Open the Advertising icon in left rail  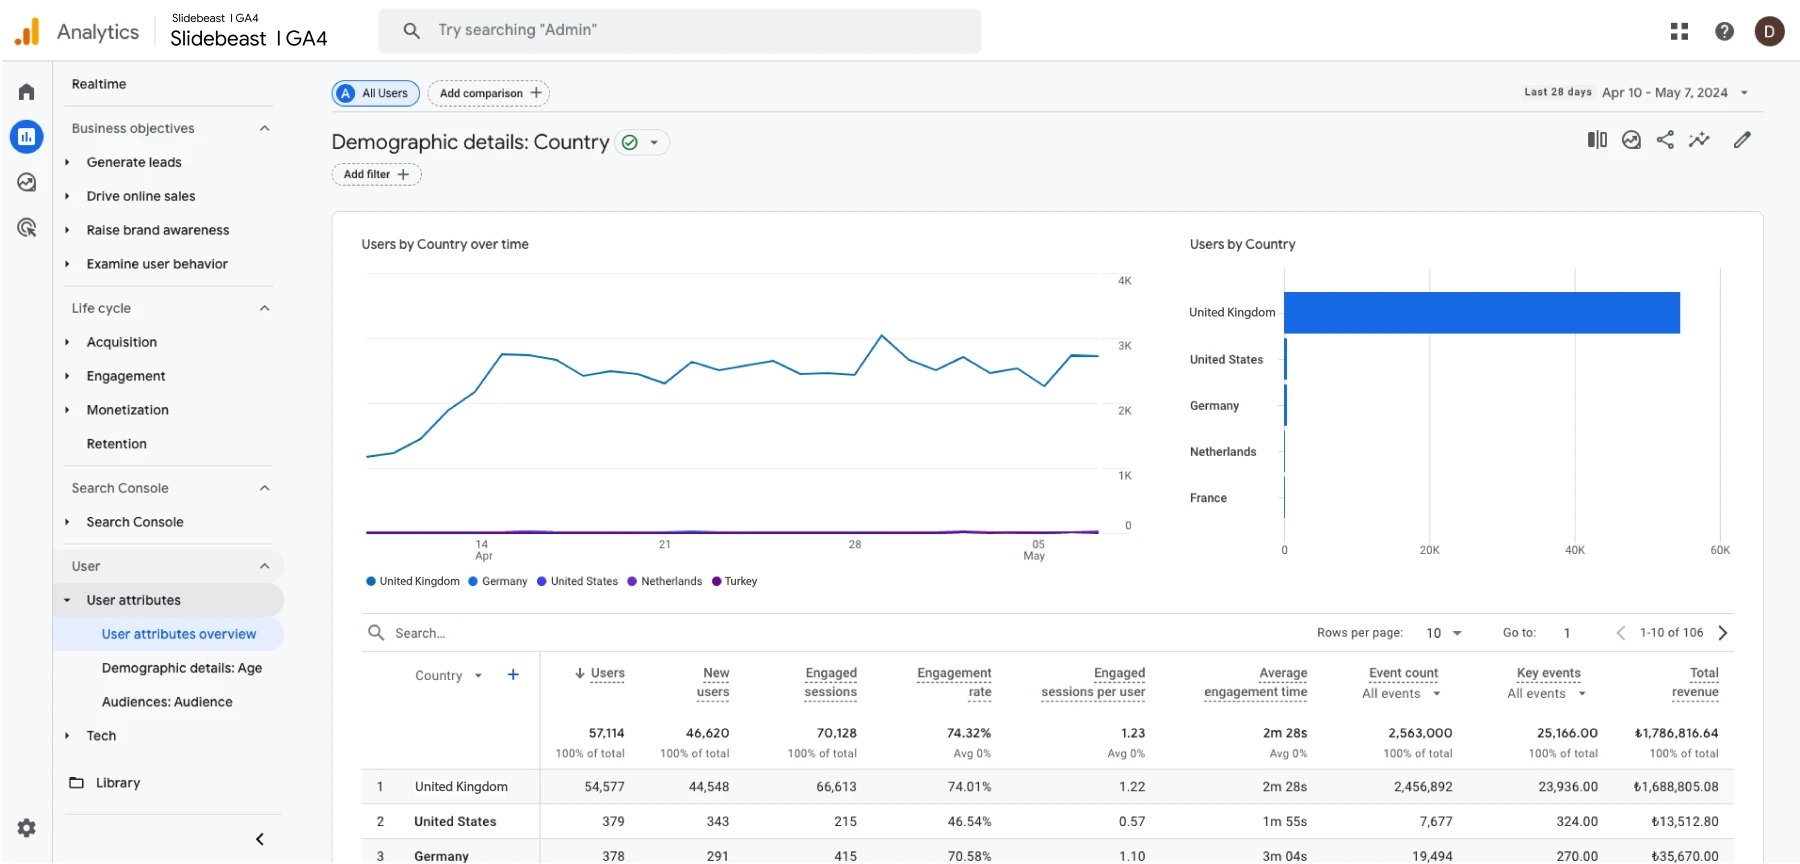27,228
